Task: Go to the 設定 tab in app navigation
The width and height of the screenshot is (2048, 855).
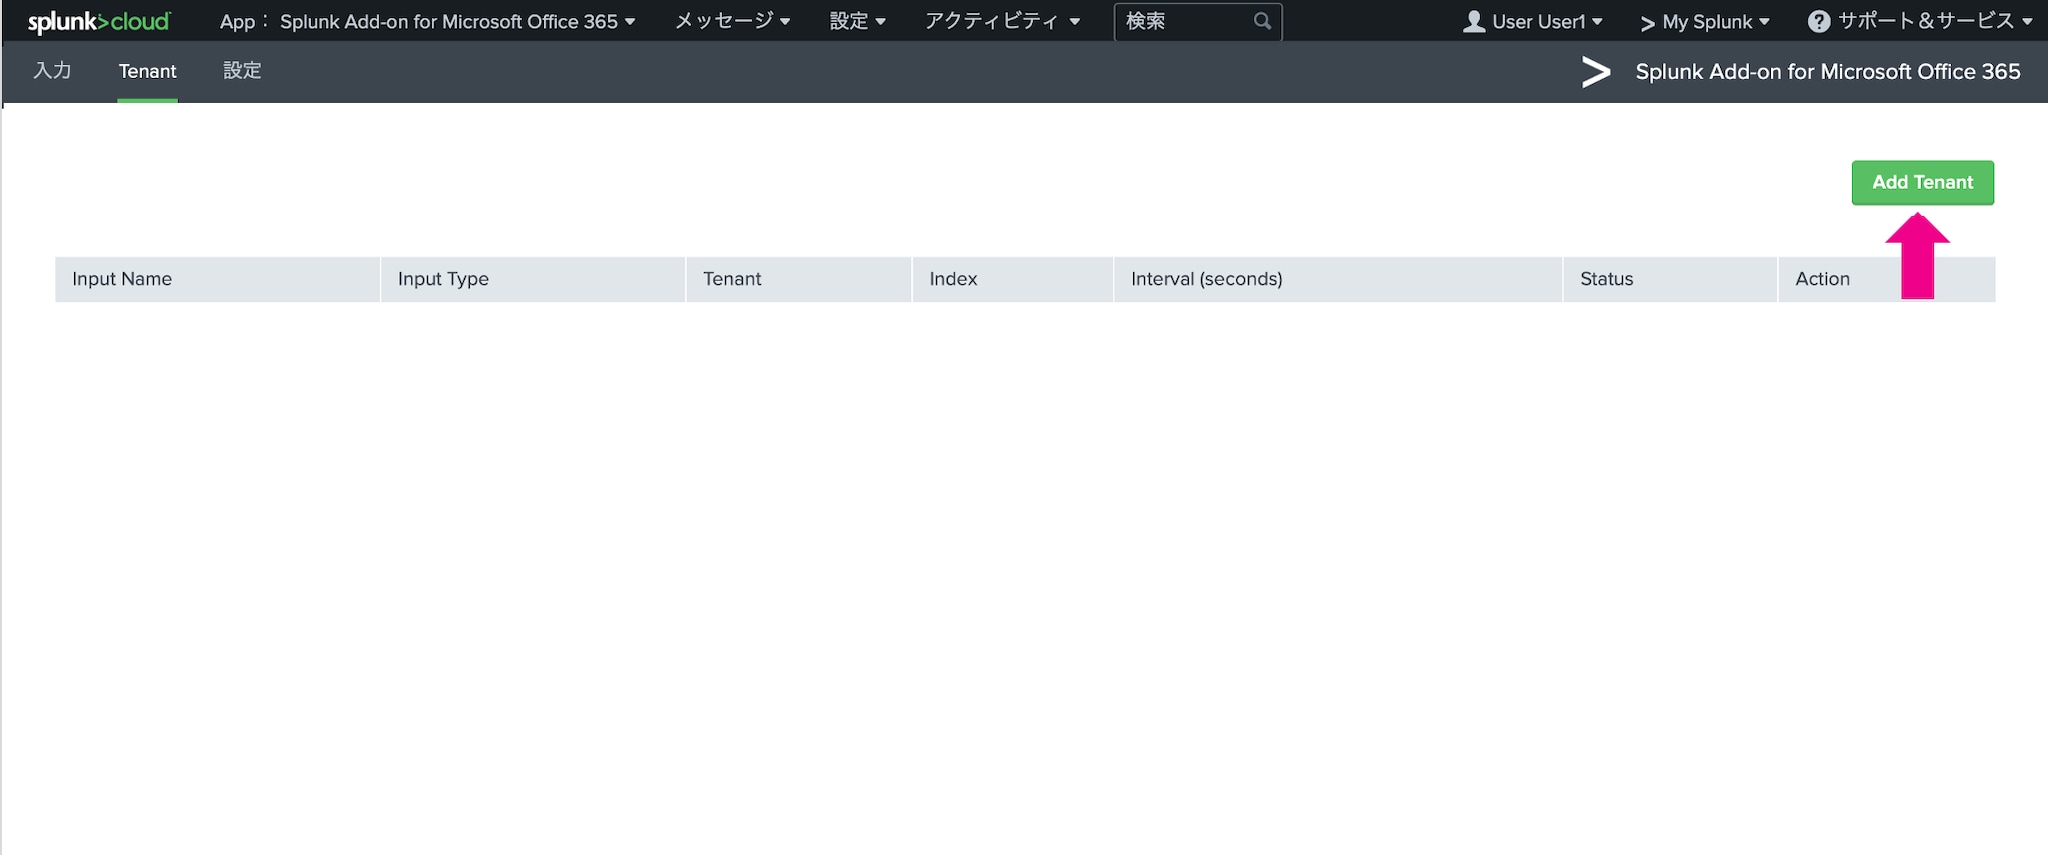Action: (242, 71)
